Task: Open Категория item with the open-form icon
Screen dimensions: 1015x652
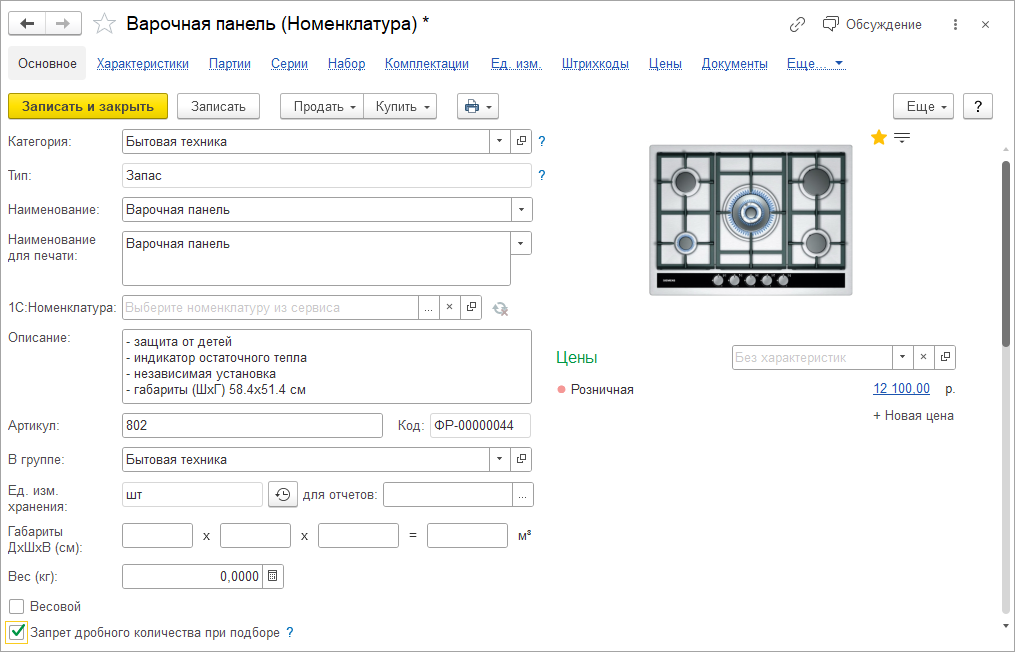Action: coord(521,142)
